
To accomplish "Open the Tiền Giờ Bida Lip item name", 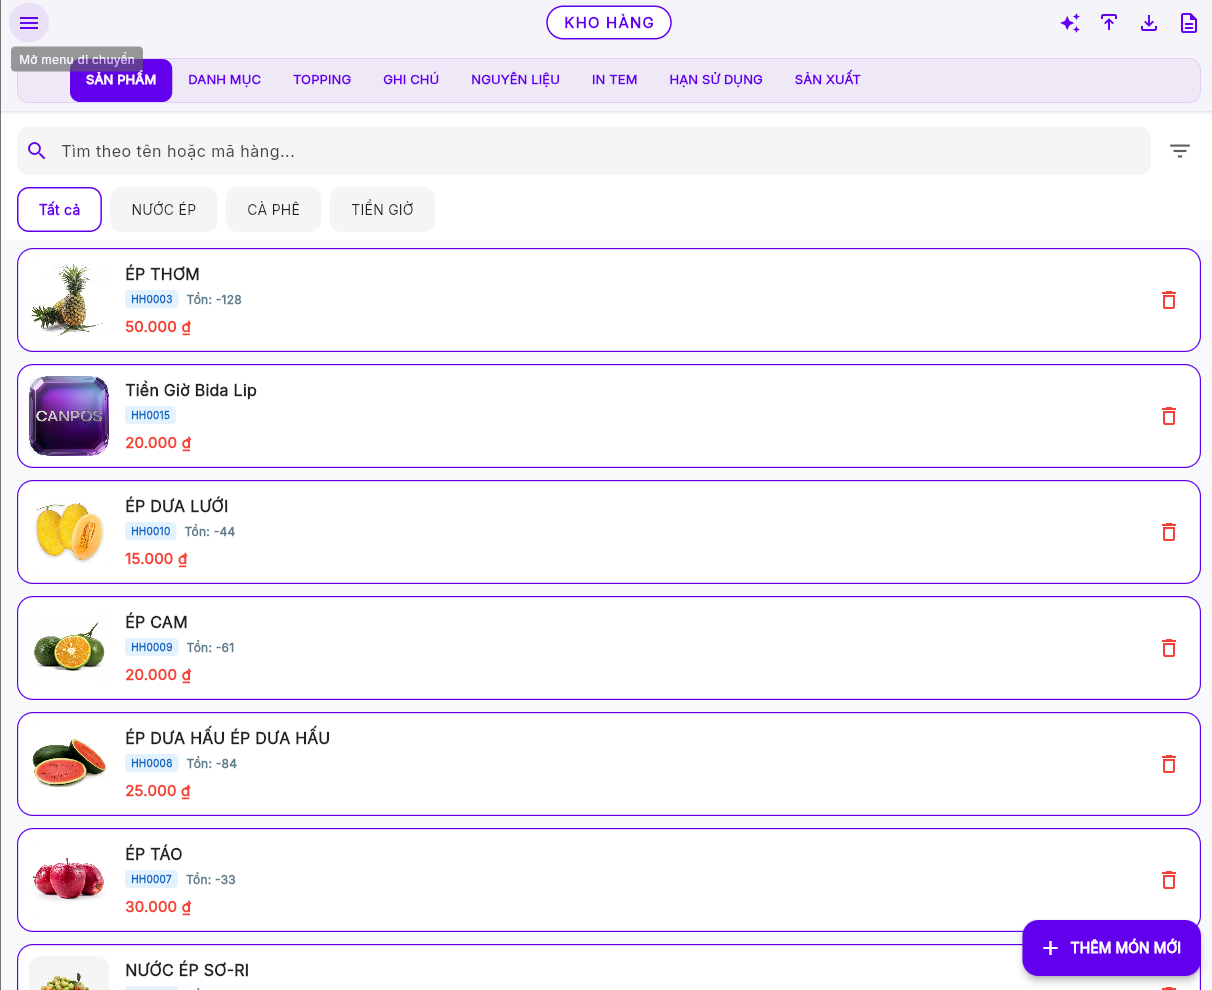I will pyautogui.click(x=191, y=390).
